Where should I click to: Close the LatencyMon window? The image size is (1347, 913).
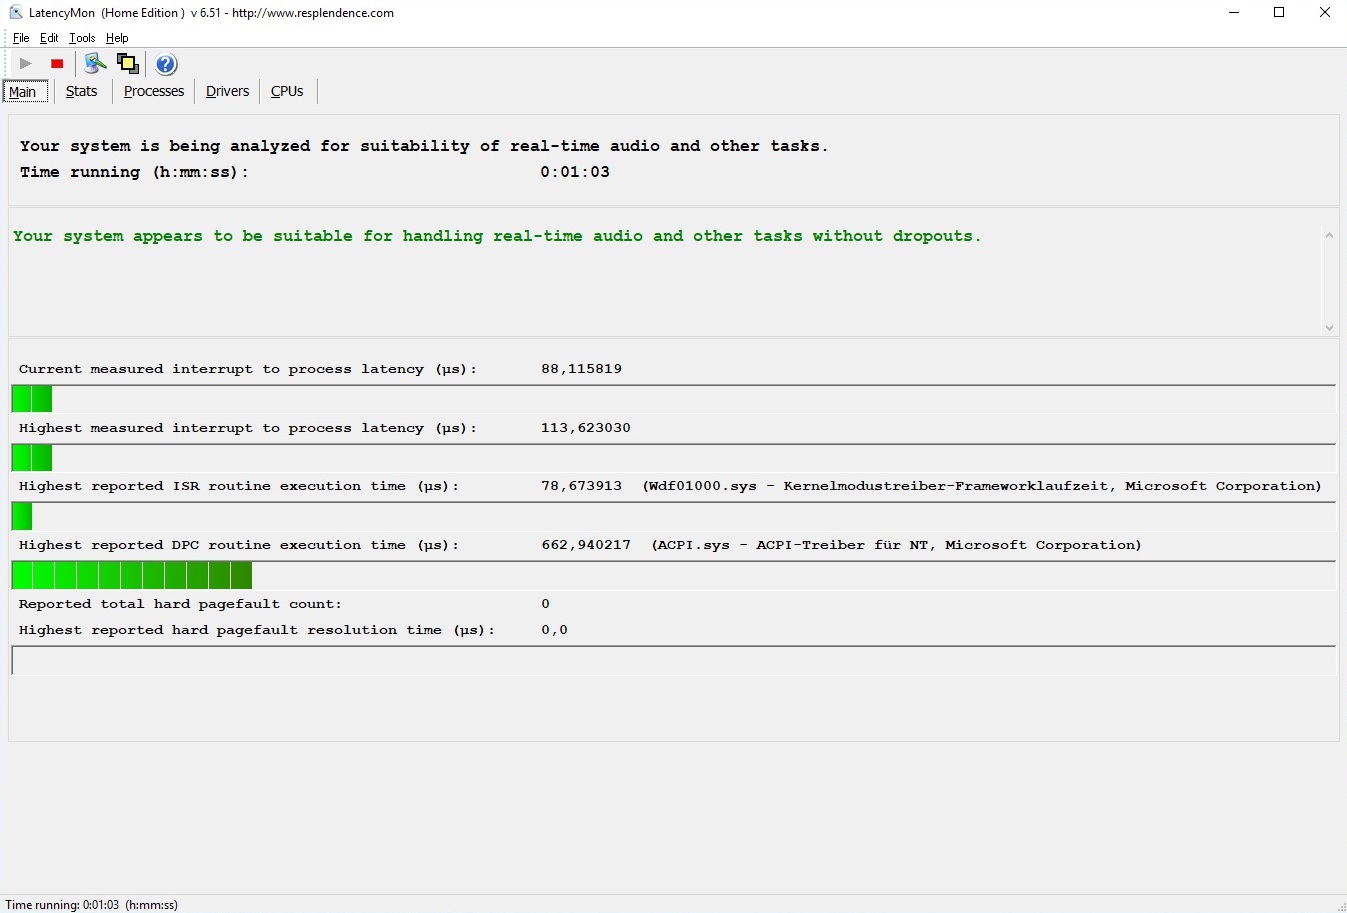click(x=1325, y=13)
